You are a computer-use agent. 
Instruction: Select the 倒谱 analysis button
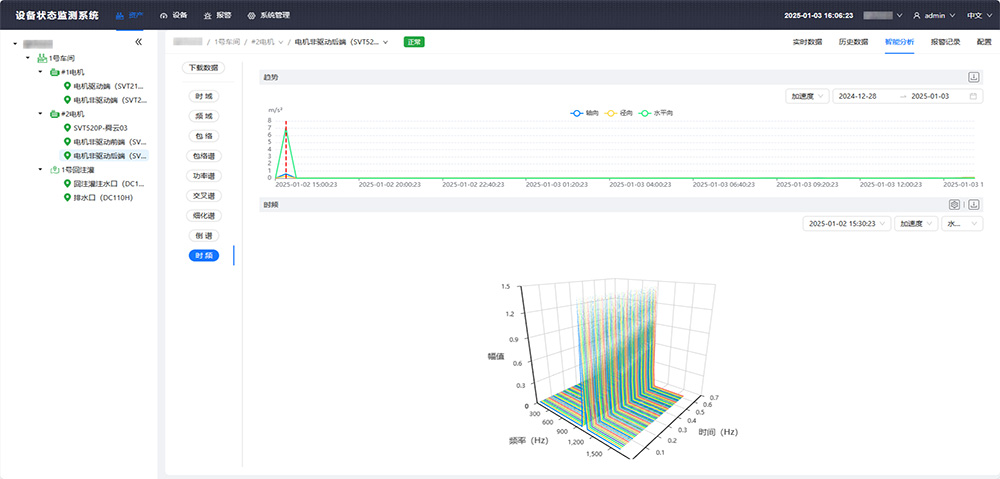tap(204, 235)
